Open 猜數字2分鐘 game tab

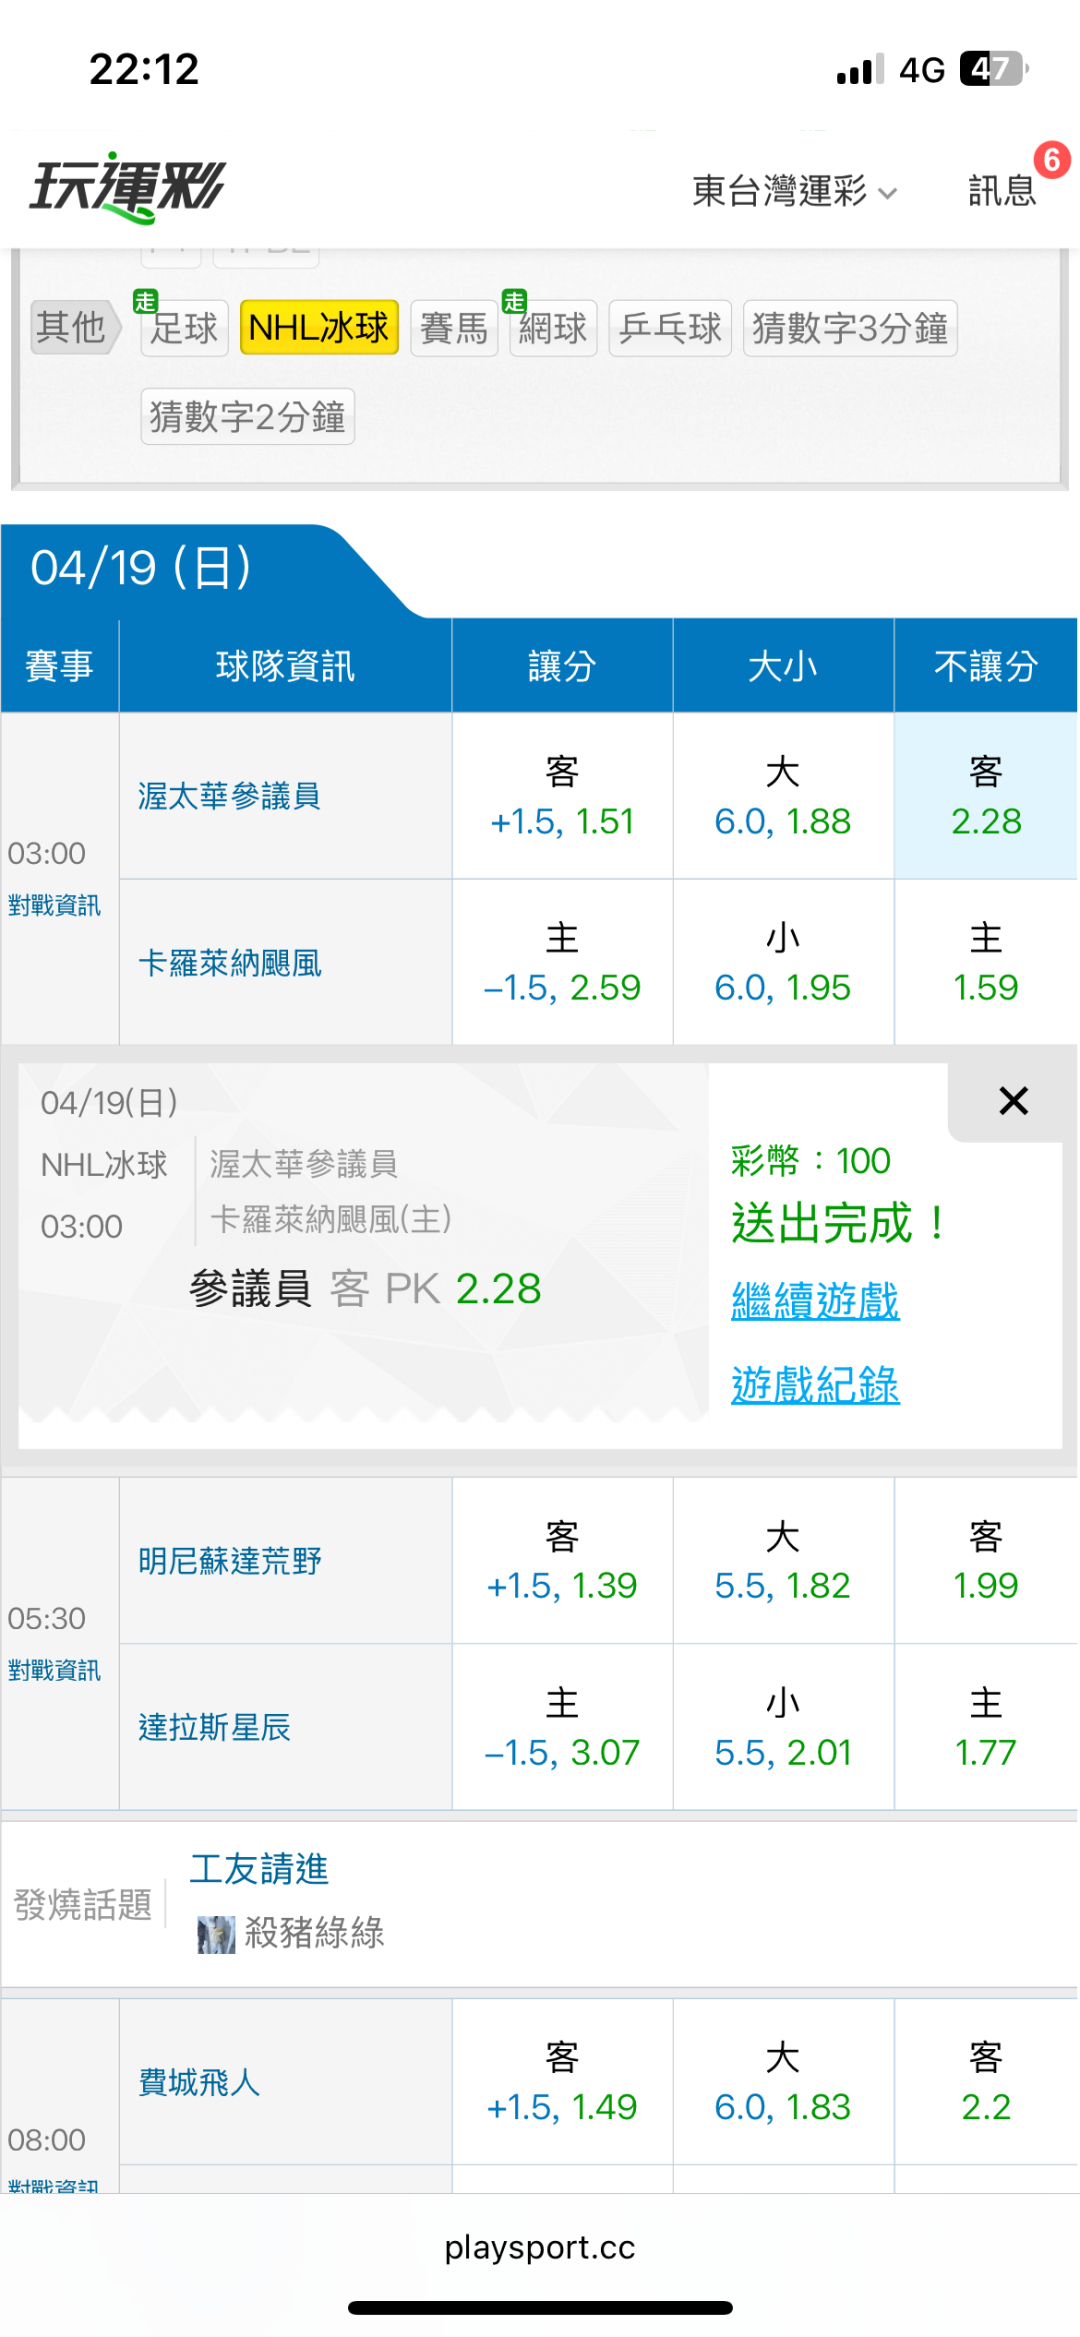[x=248, y=416]
